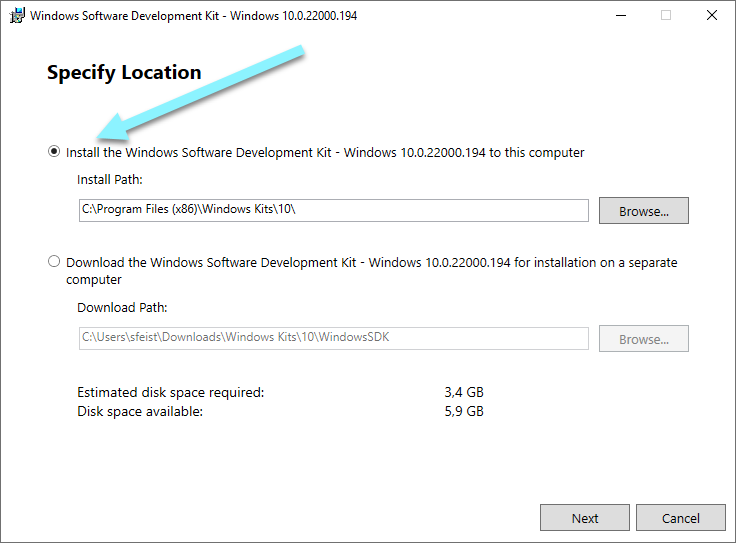This screenshot has width=736, height=543.
Task: Click the 'Disk space available:' label
Action: click(140, 412)
